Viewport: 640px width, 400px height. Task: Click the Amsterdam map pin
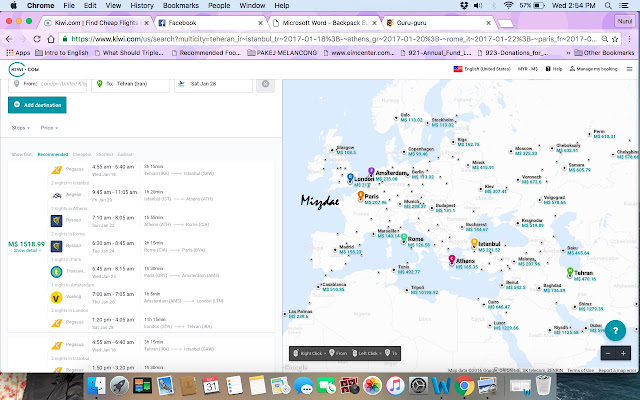tap(371, 171)
